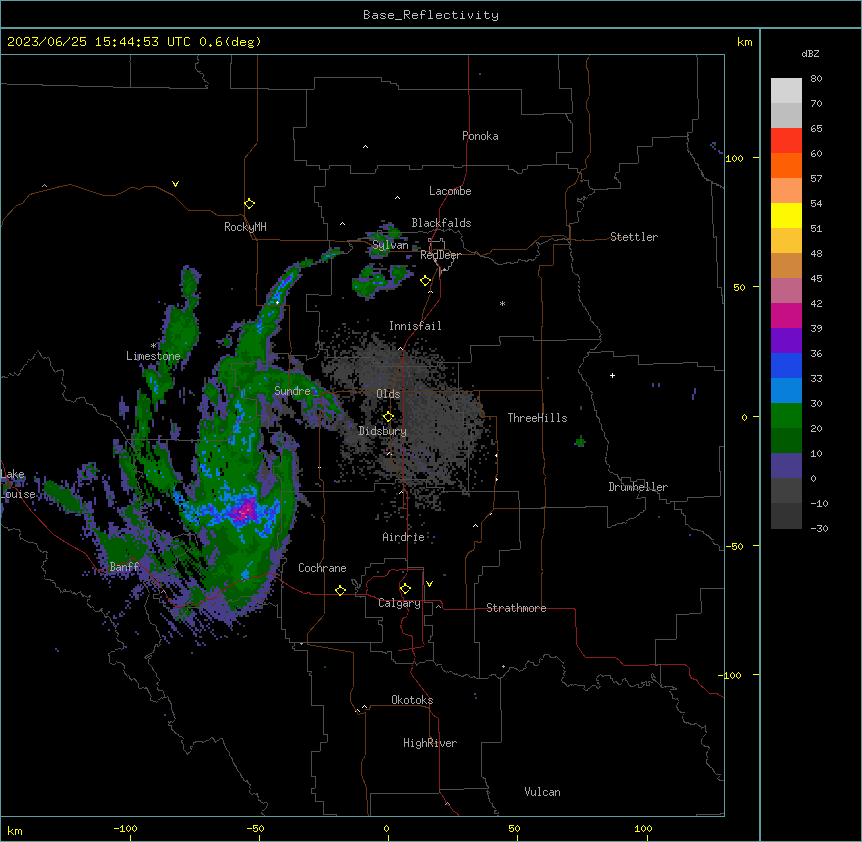Image resolution: width=862 pixels, height=842 pixels.
Task: Click the yellow diamond marker near RockyMH
Action: (x=250, y=204)
